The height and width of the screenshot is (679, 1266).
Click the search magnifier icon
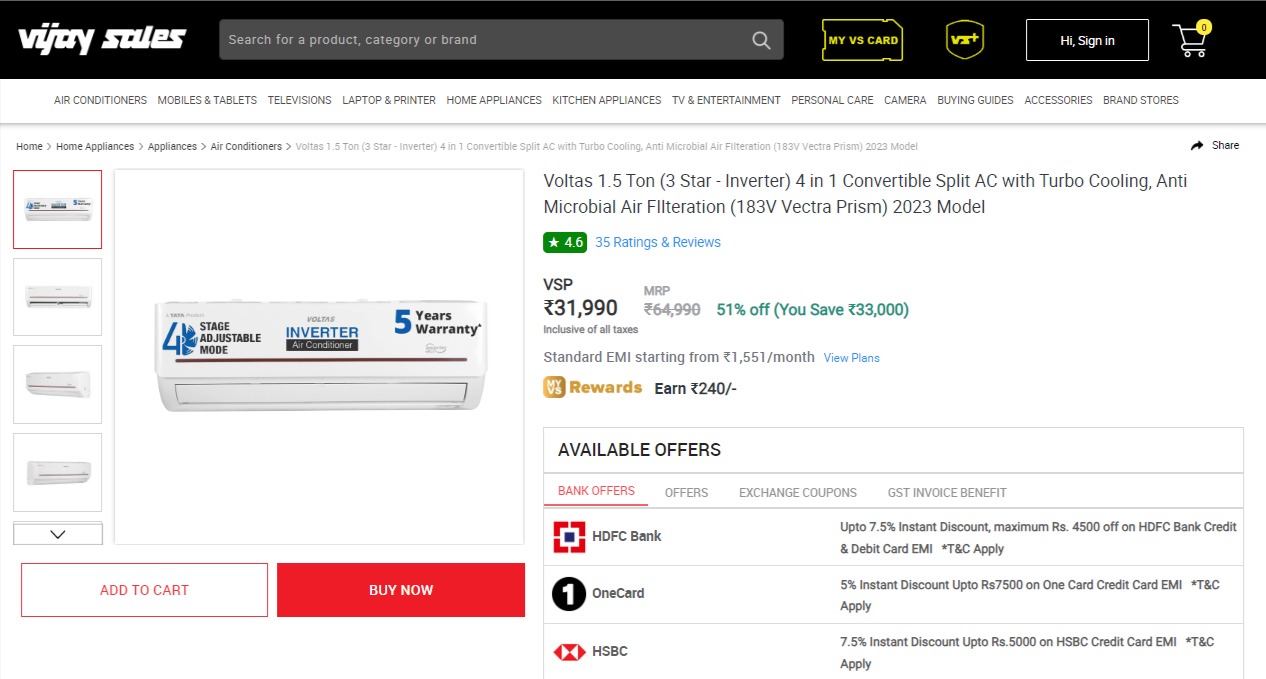761,40
